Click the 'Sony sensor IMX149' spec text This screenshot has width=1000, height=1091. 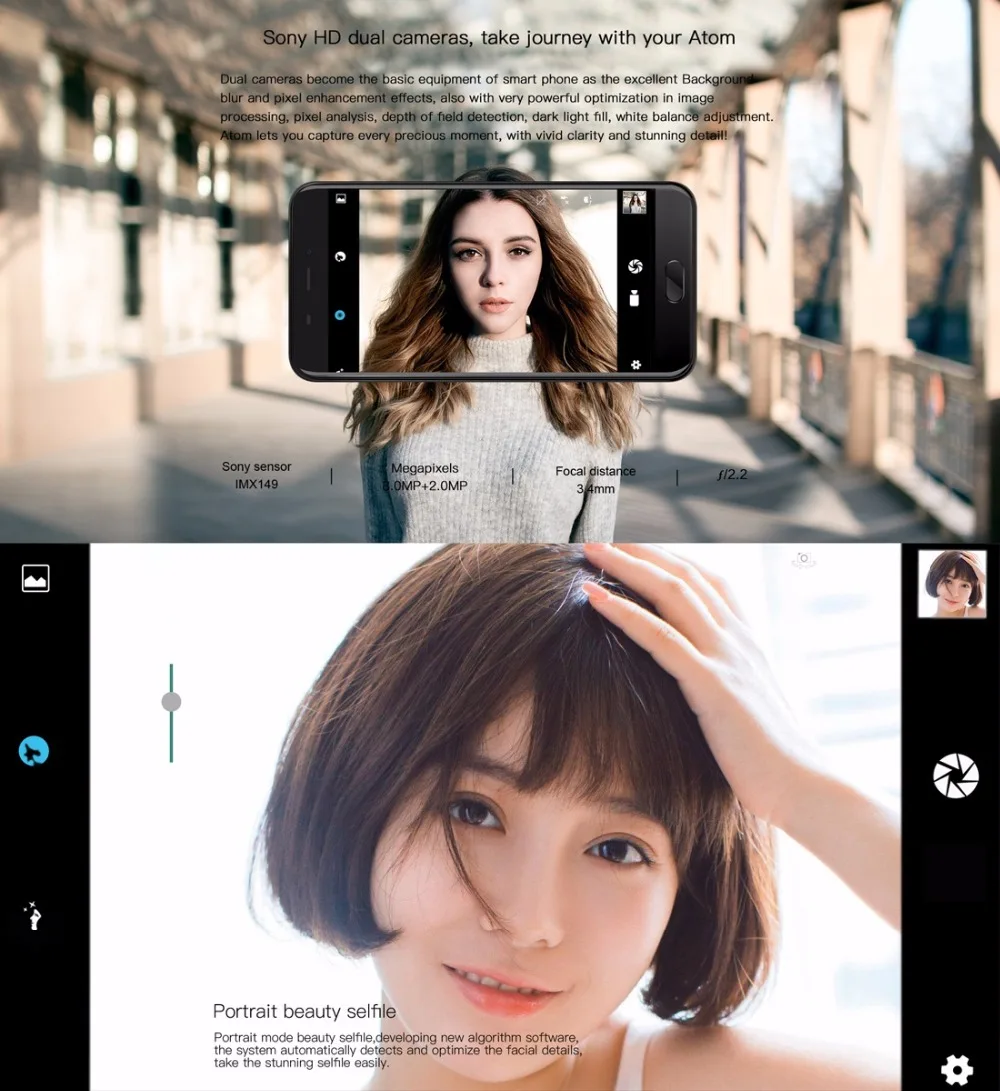coord(256,475)
